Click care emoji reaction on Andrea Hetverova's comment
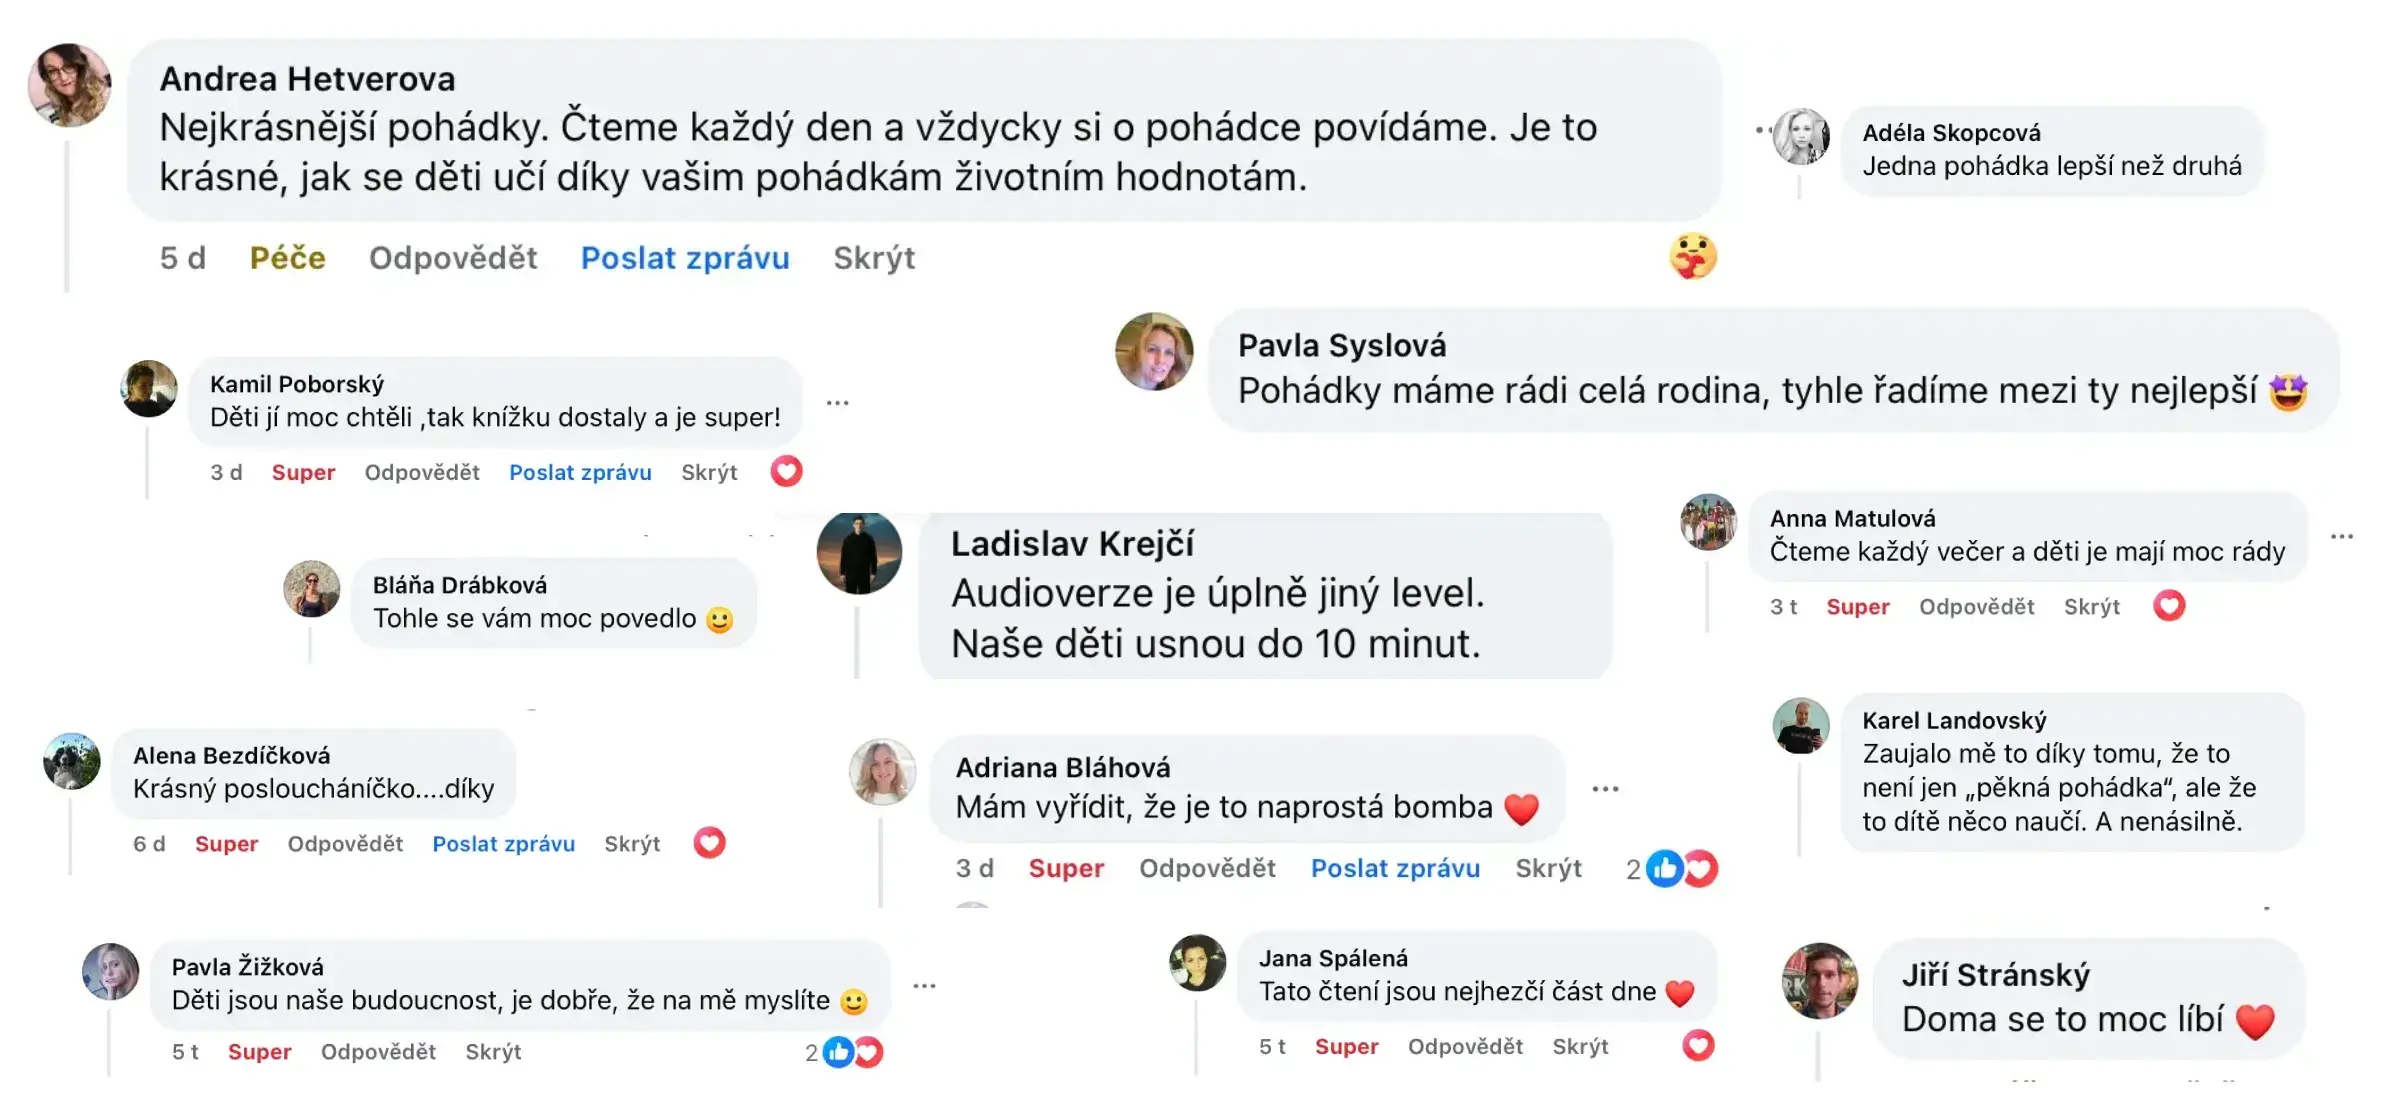The width and height of the screenshot is (2400, 1116). point(1692,257)
